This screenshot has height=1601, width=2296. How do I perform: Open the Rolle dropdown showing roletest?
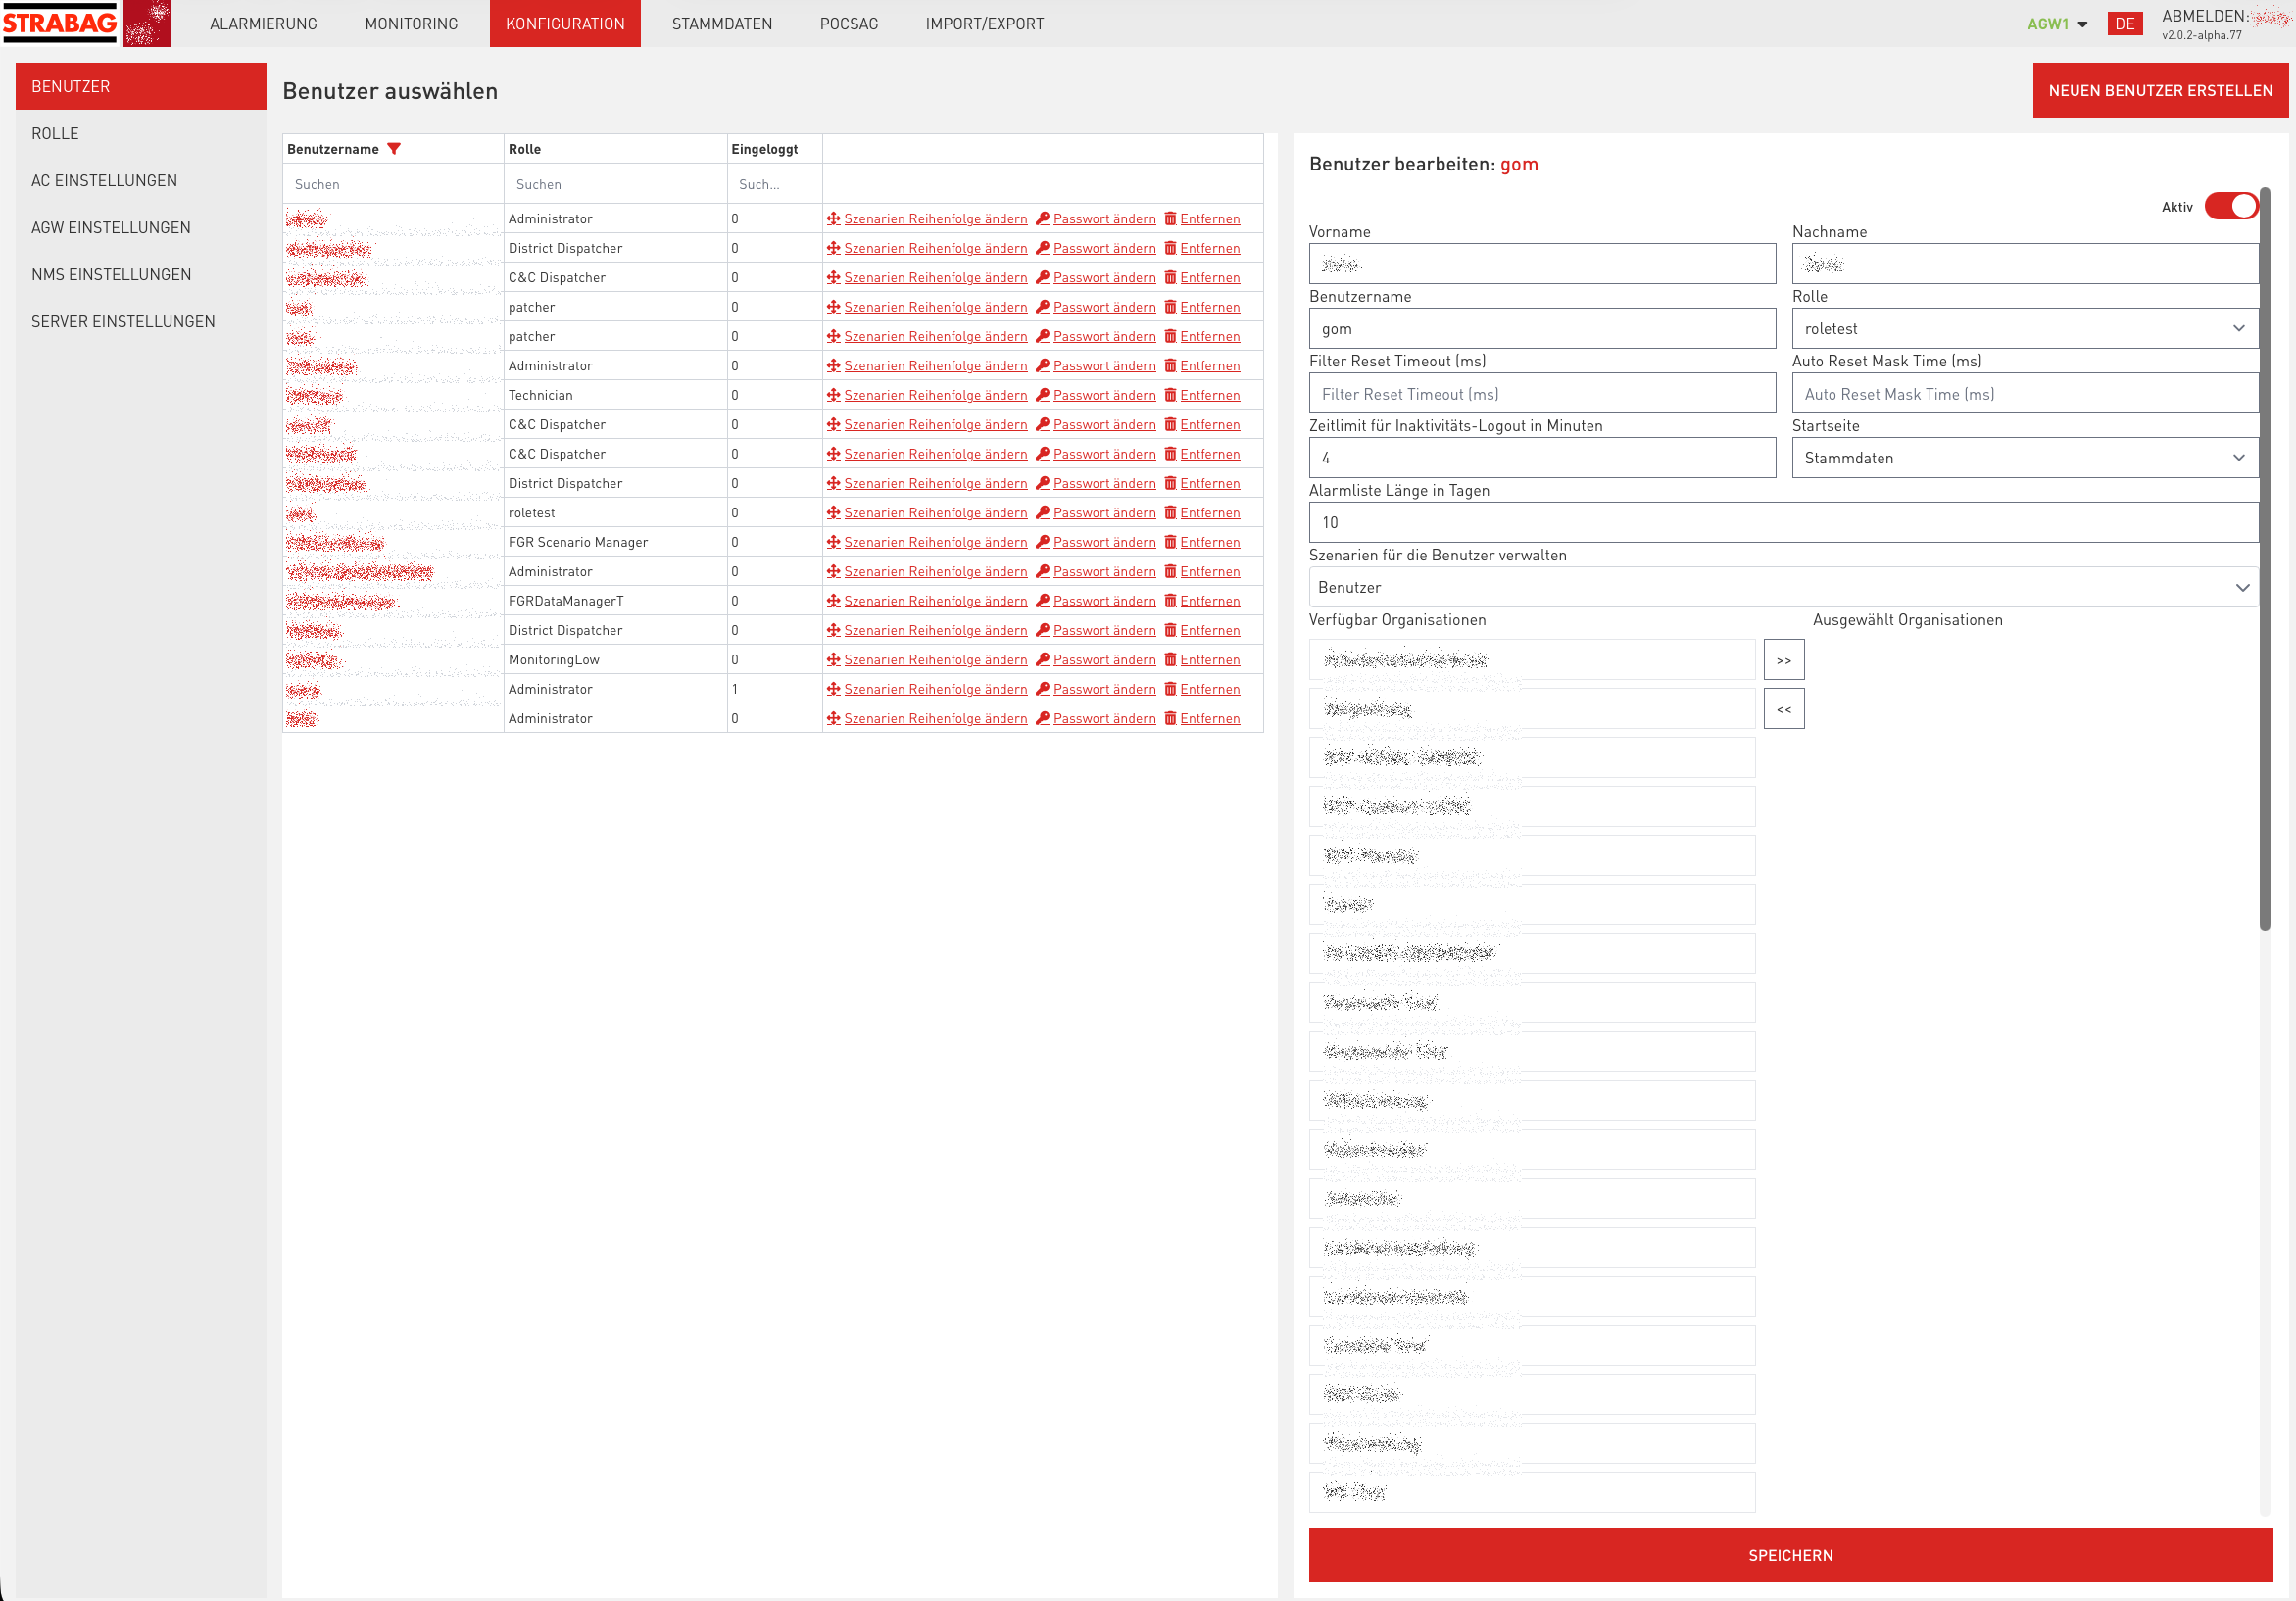[x=2023, y=328]
